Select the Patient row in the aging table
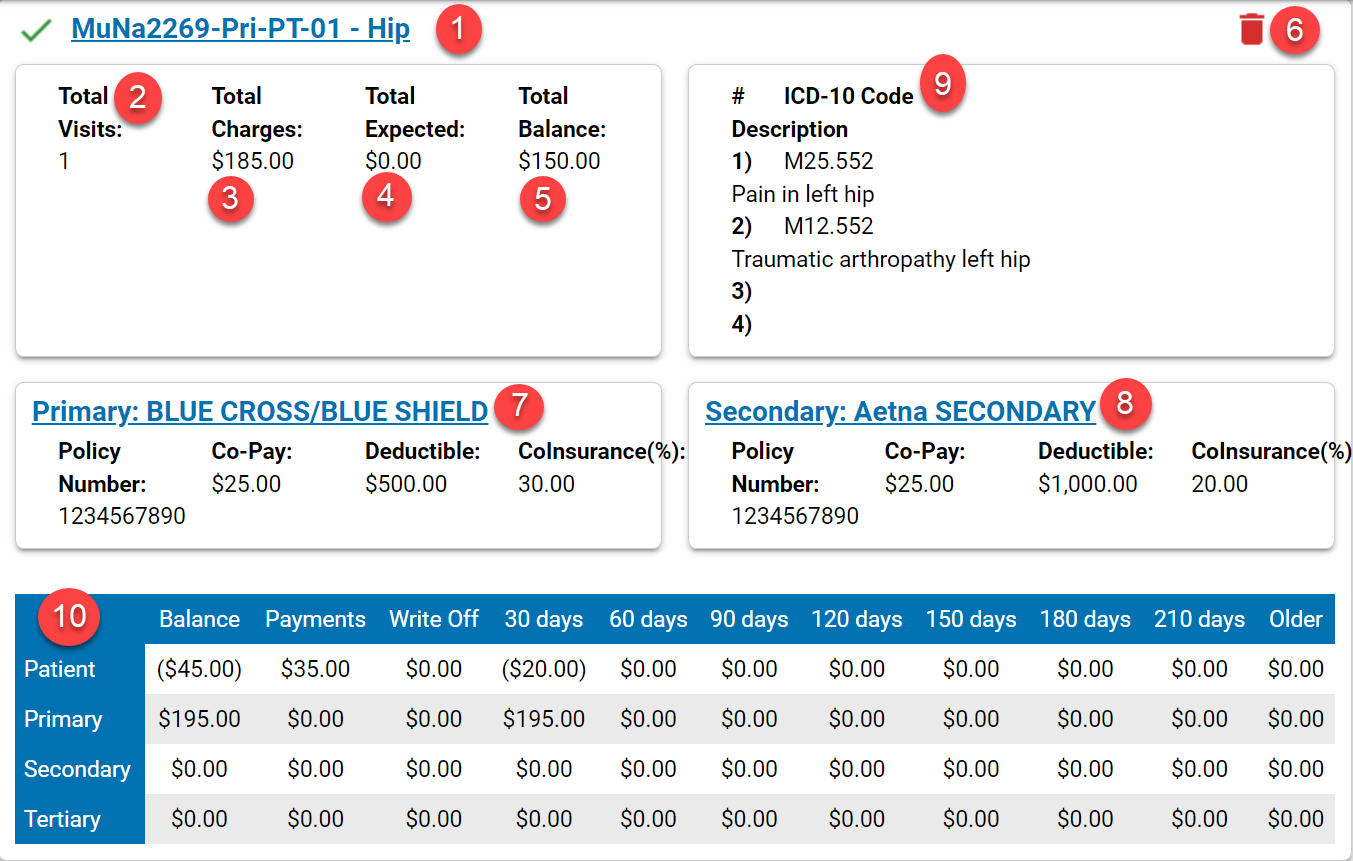 pos(61,669)
